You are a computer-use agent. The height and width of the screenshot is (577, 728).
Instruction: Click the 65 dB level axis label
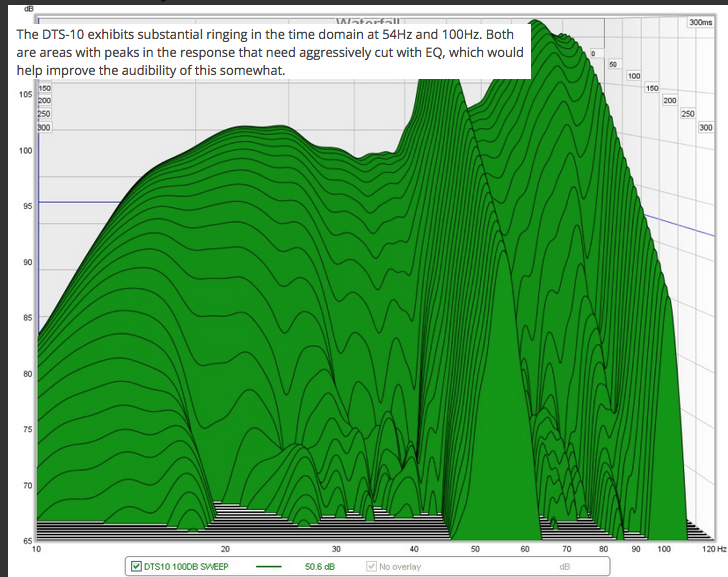(x=27, y=541)
